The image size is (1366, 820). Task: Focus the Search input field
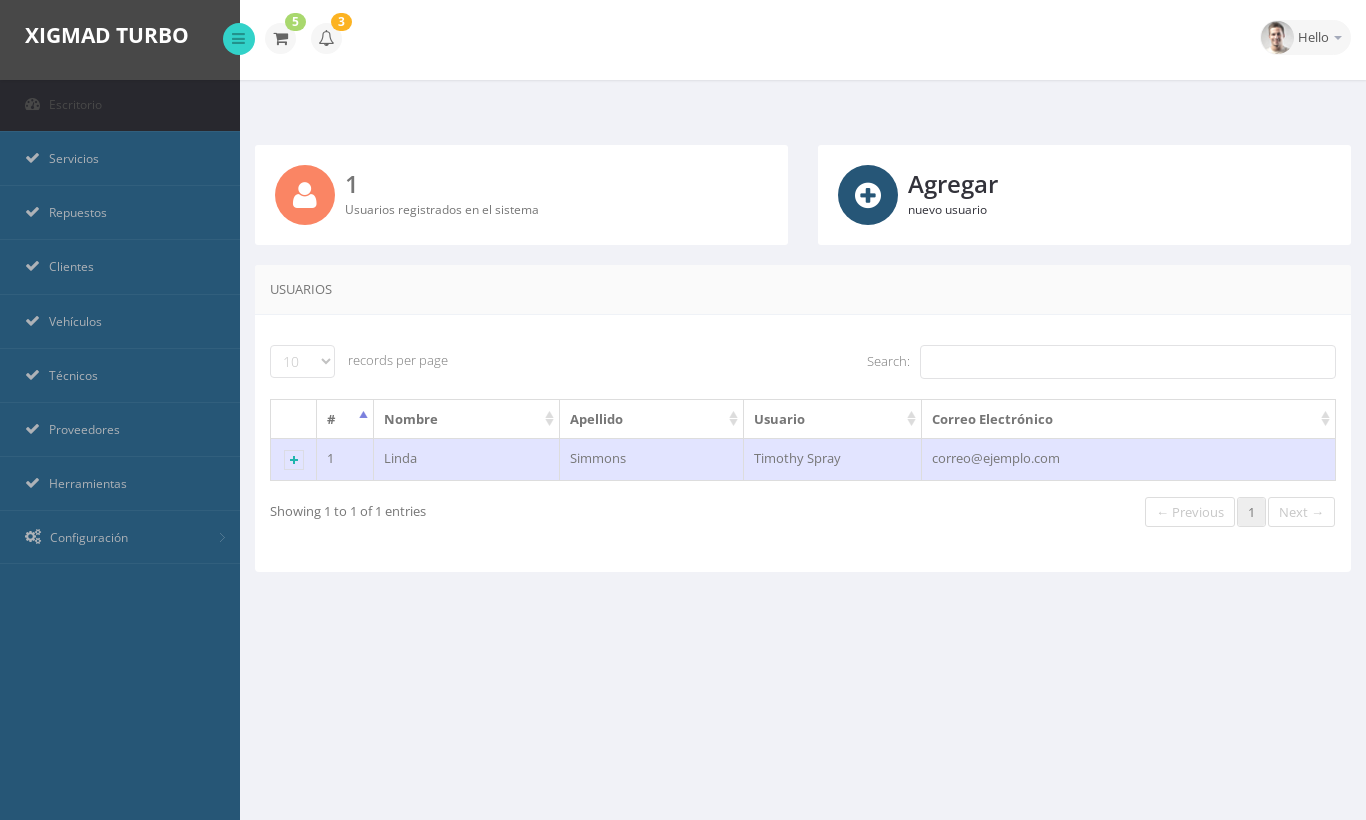pos(1128,362)
